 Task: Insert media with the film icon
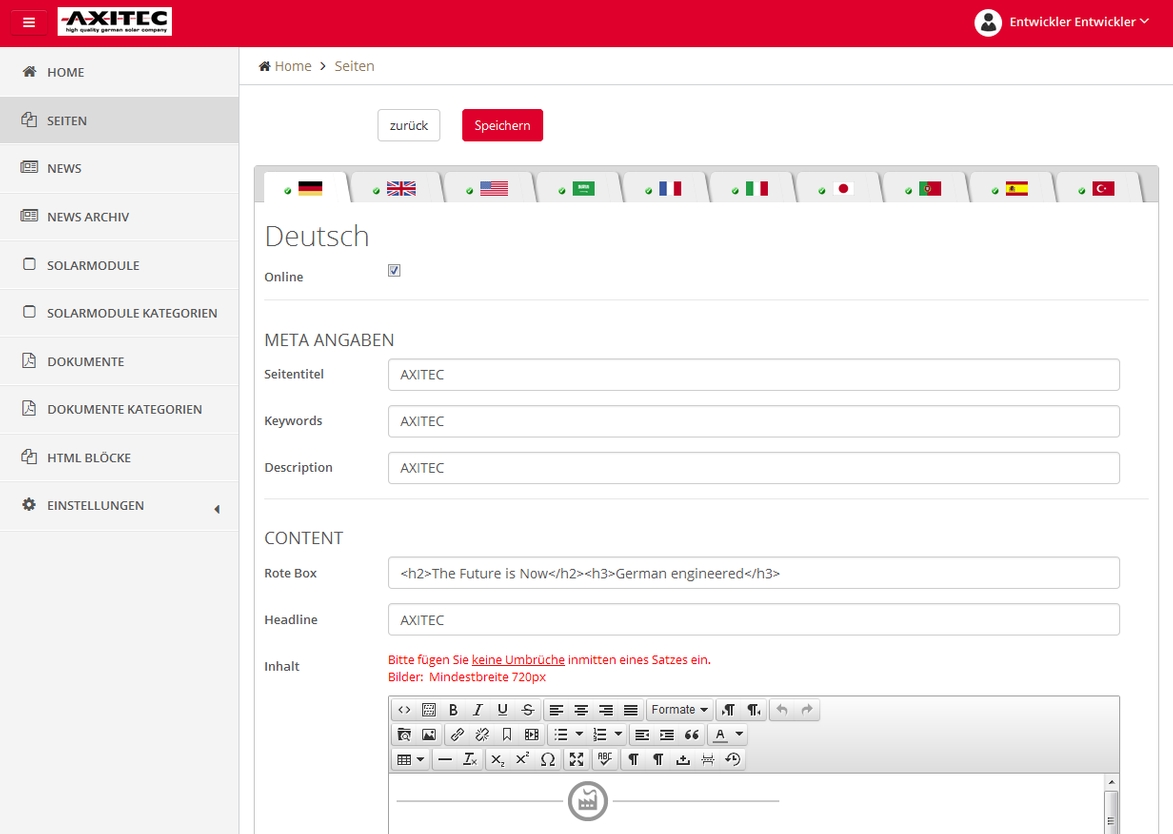coord(531,735)
